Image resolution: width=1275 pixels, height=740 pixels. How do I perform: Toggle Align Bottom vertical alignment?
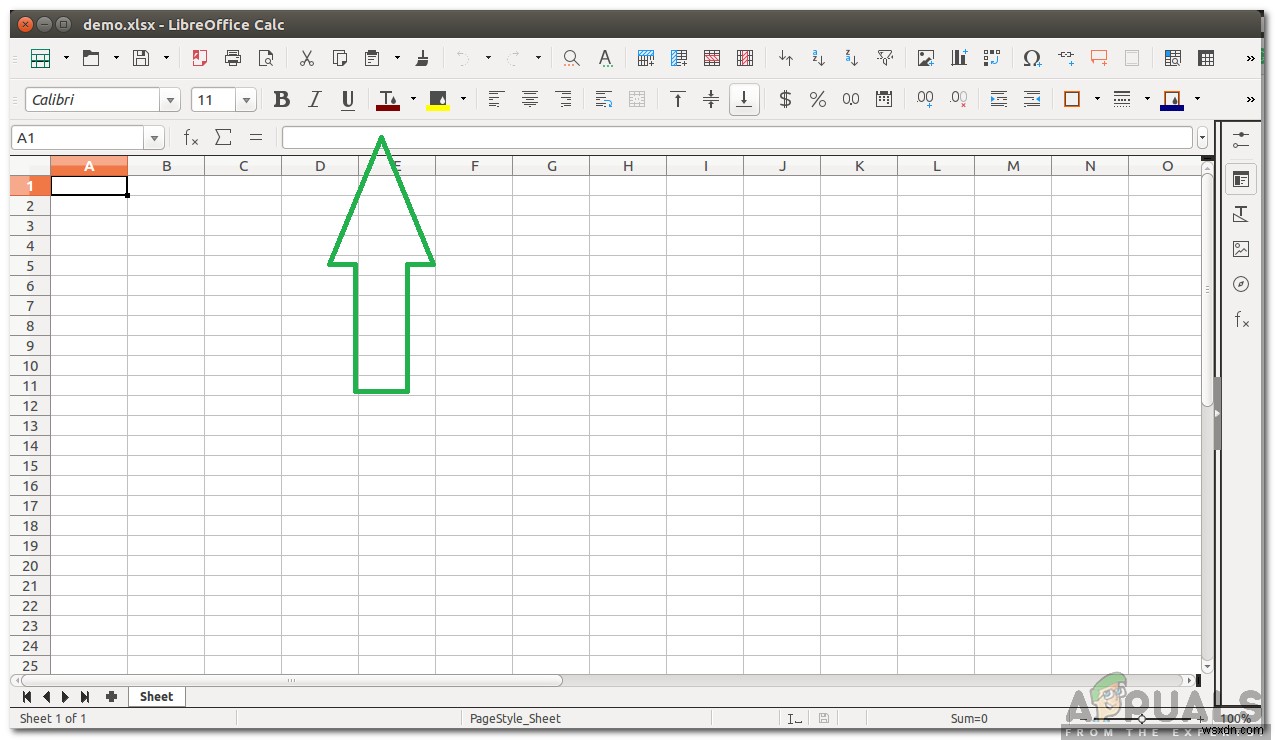744,99
